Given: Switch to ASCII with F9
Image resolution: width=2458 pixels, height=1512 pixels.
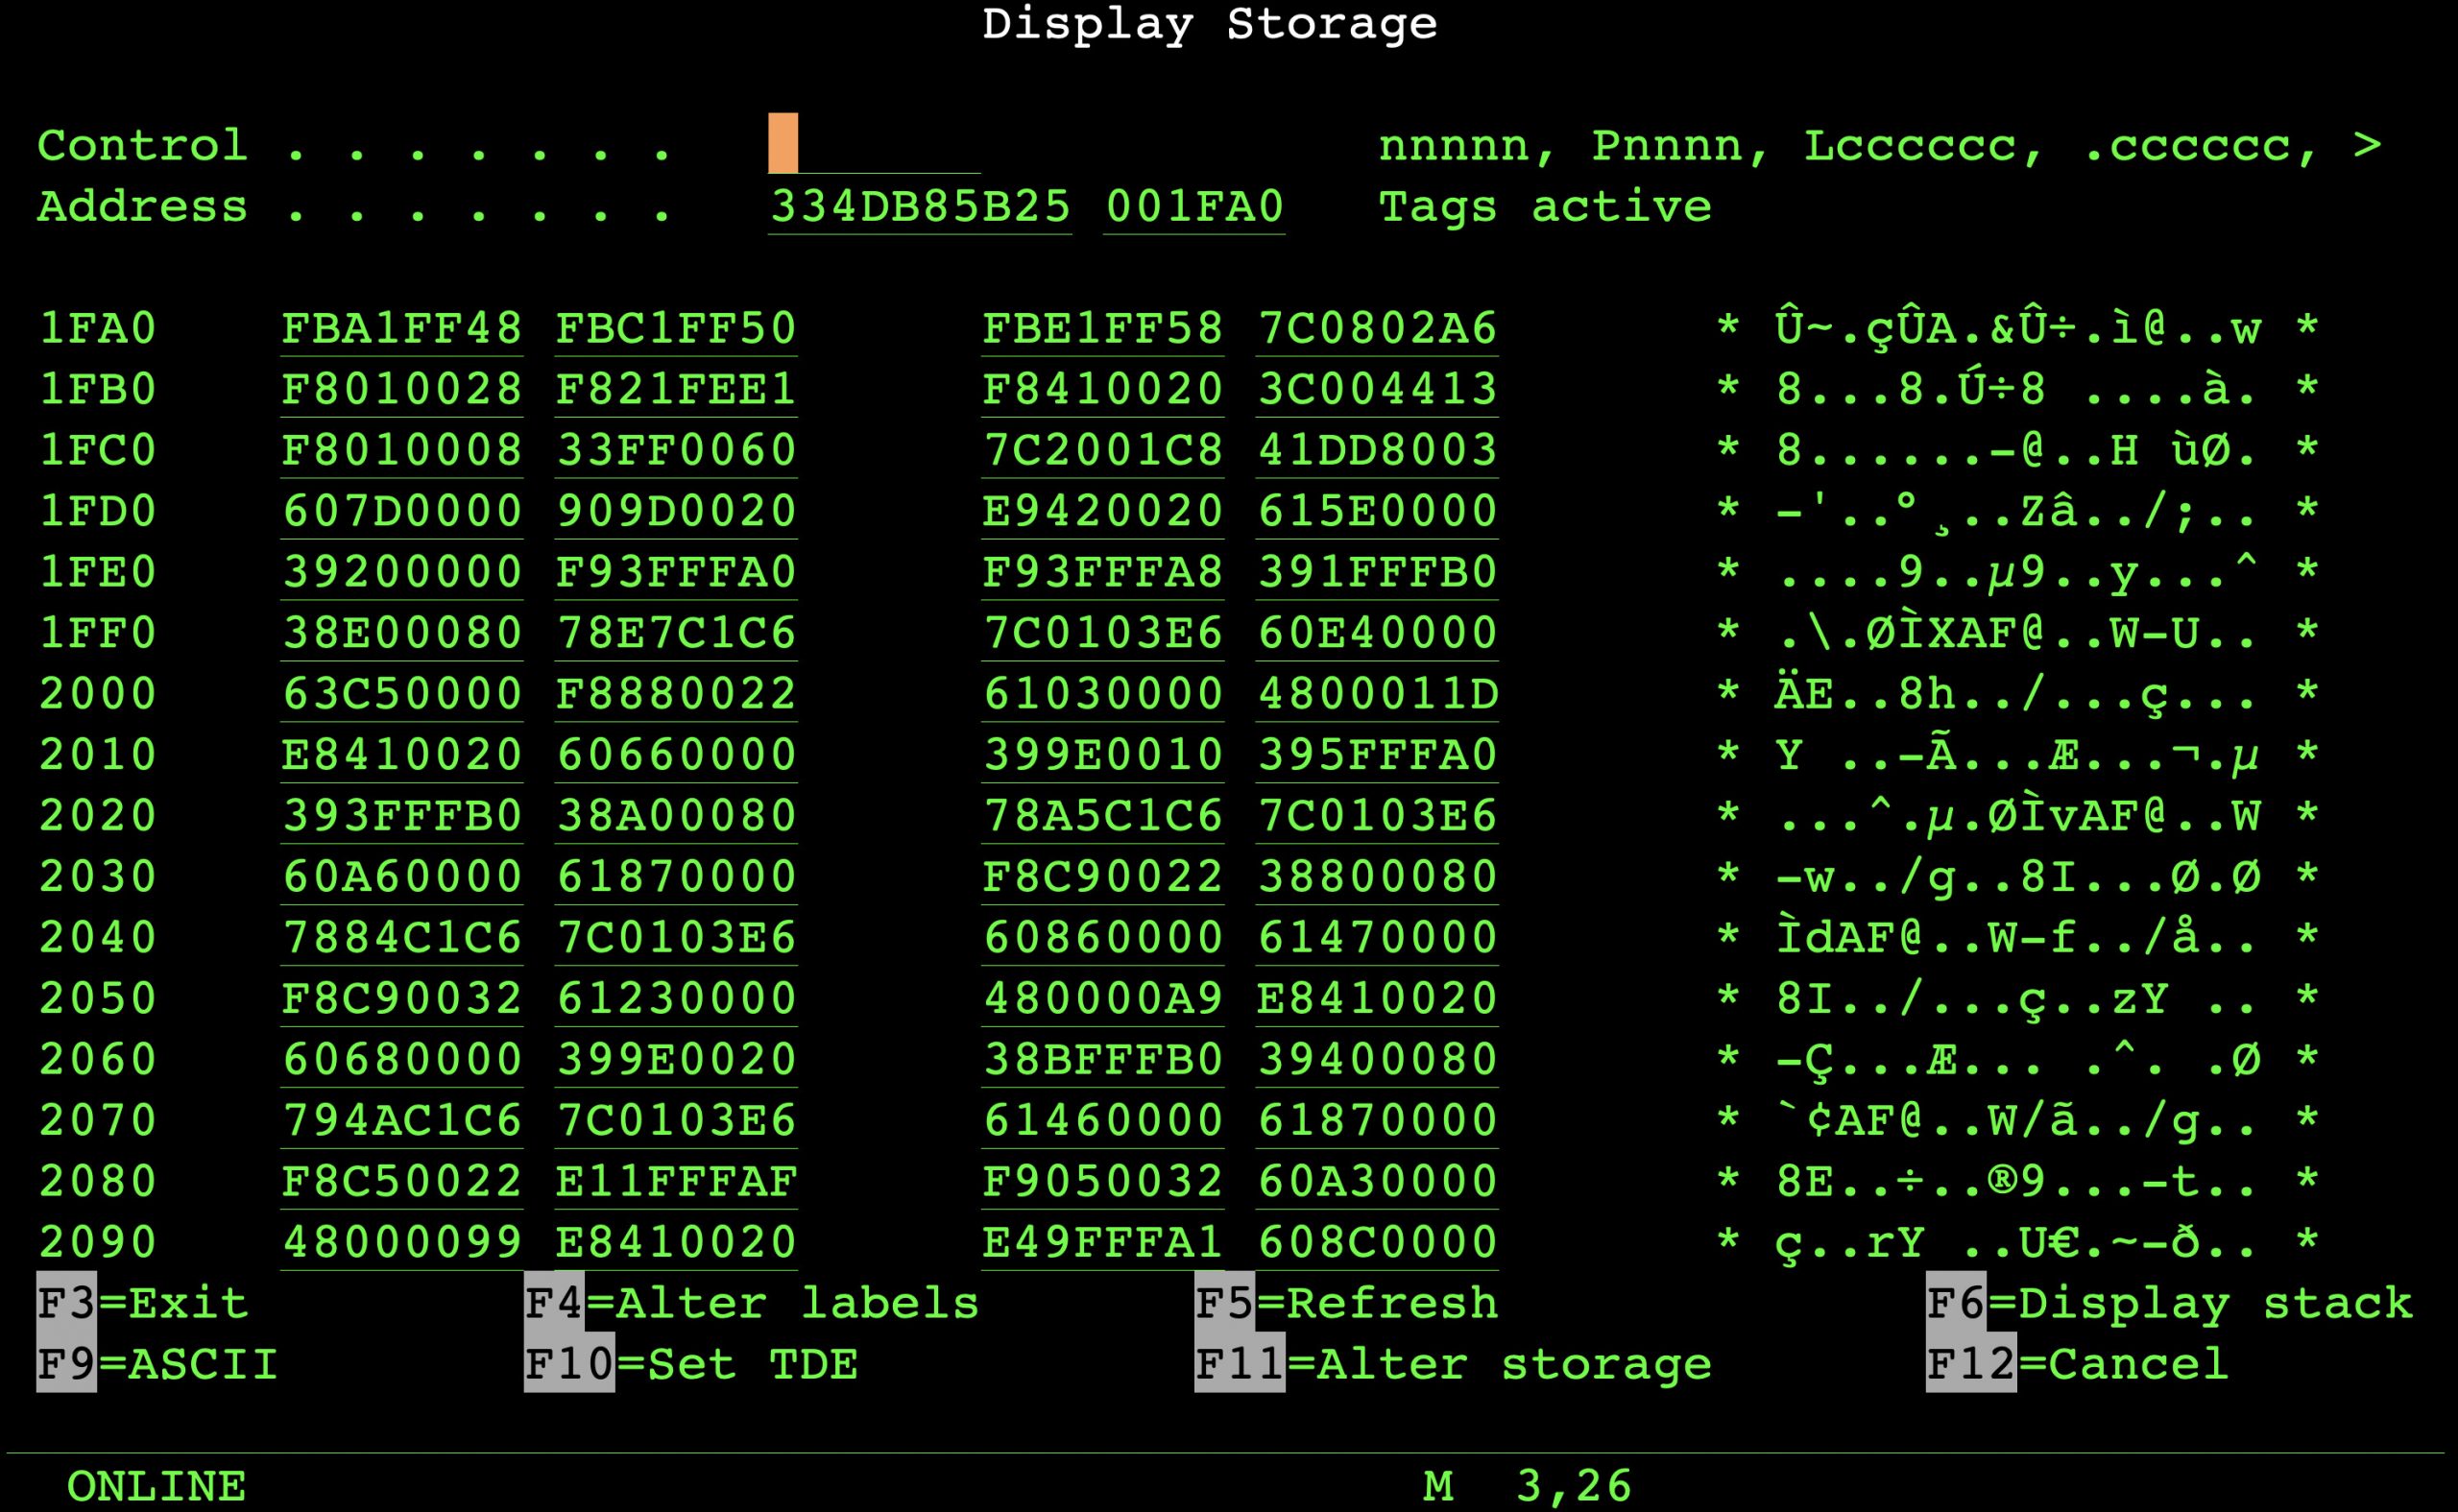Looking at the screenshot, I should 157,1365.
